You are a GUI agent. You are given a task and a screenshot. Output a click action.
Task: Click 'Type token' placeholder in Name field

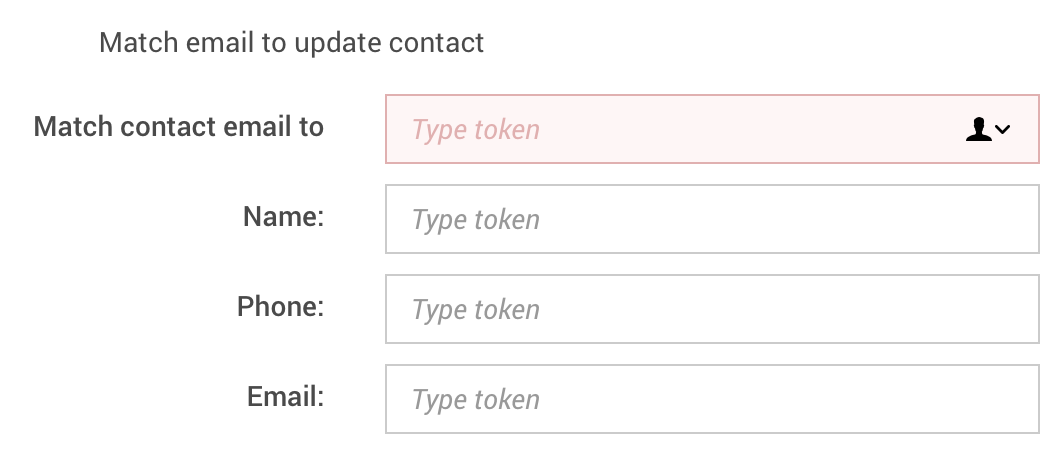tap(476, 220)
